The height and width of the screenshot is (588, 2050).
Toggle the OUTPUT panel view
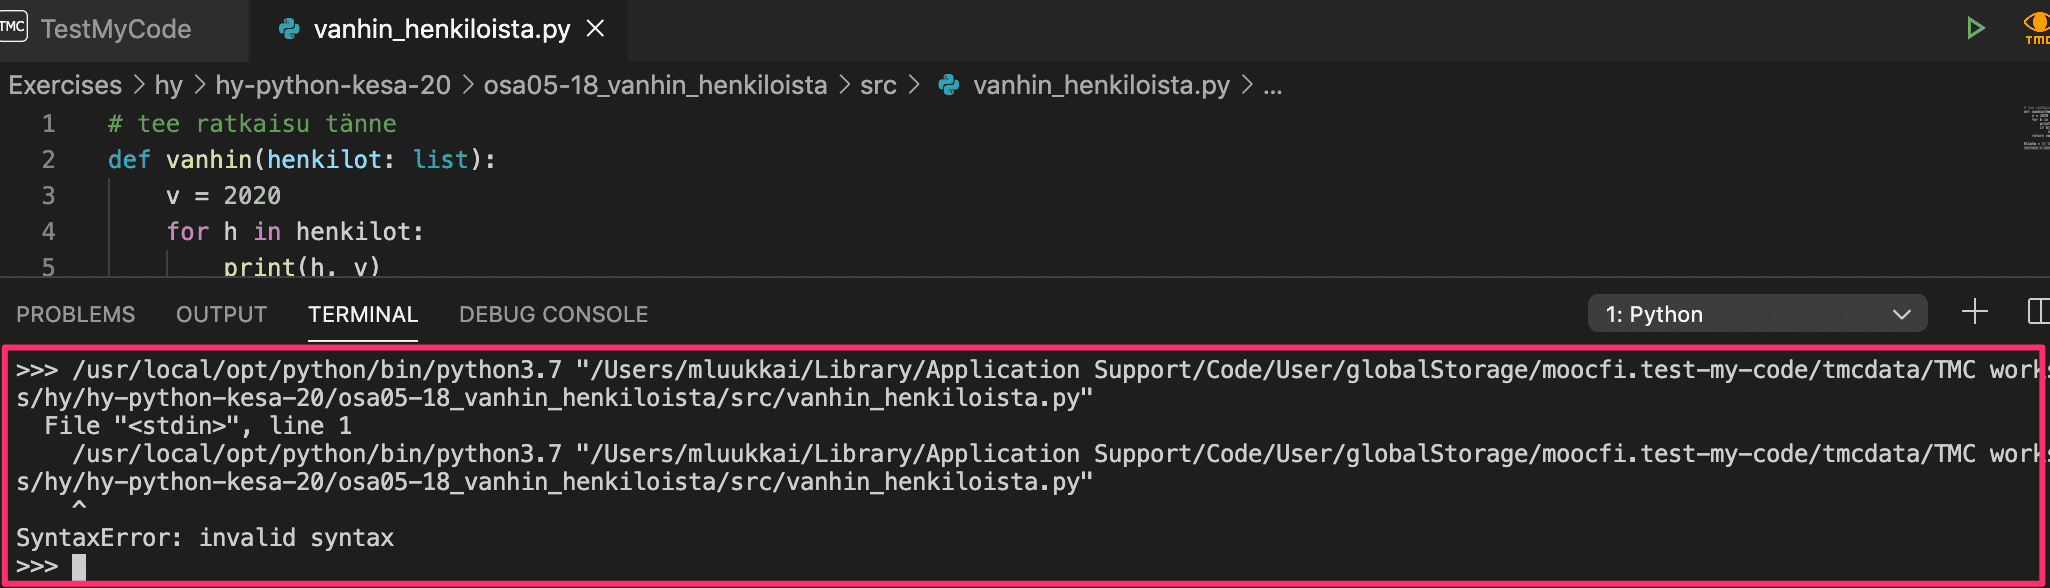pyautogui.click(x=220, y=313)
